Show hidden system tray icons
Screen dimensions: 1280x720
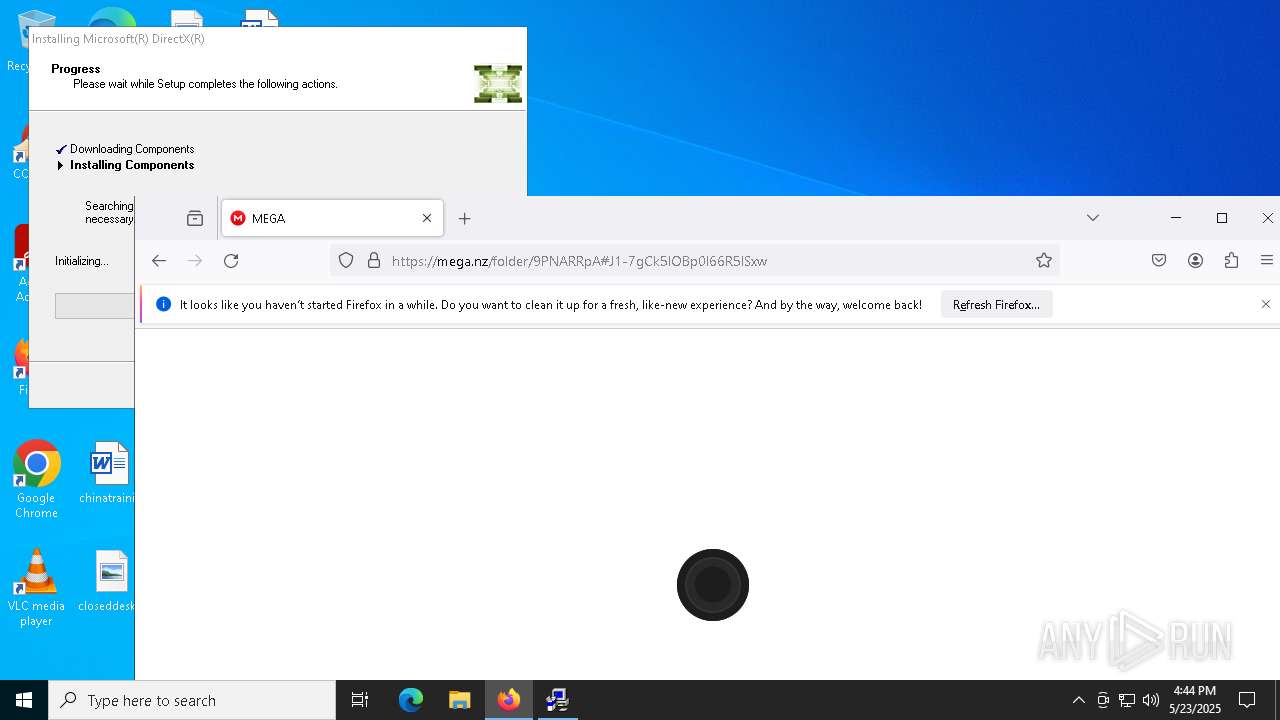click(x=1078, y=700)
